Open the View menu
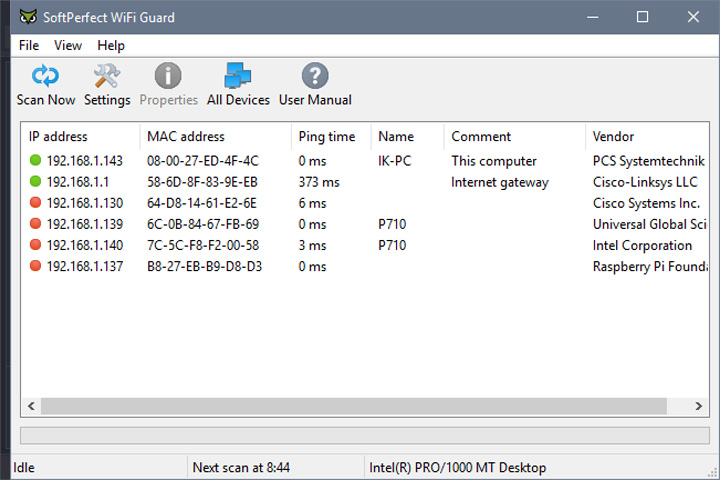 [68, 45]
